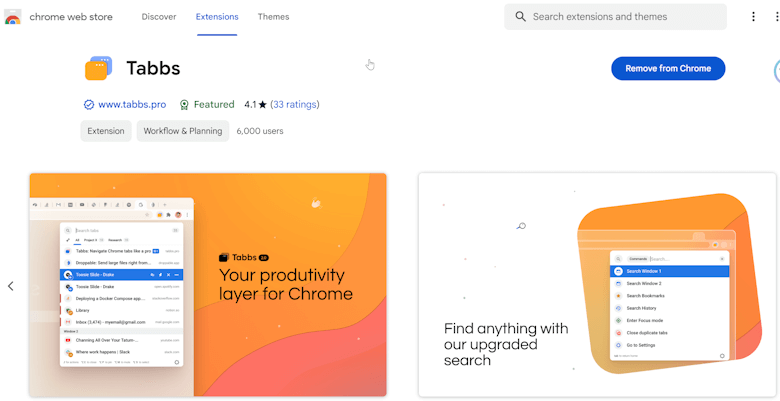Image resolution: width=780 pixels, height=401 pixels.
Task: Switch to the Extensions tab
Action: coord(217,17)
